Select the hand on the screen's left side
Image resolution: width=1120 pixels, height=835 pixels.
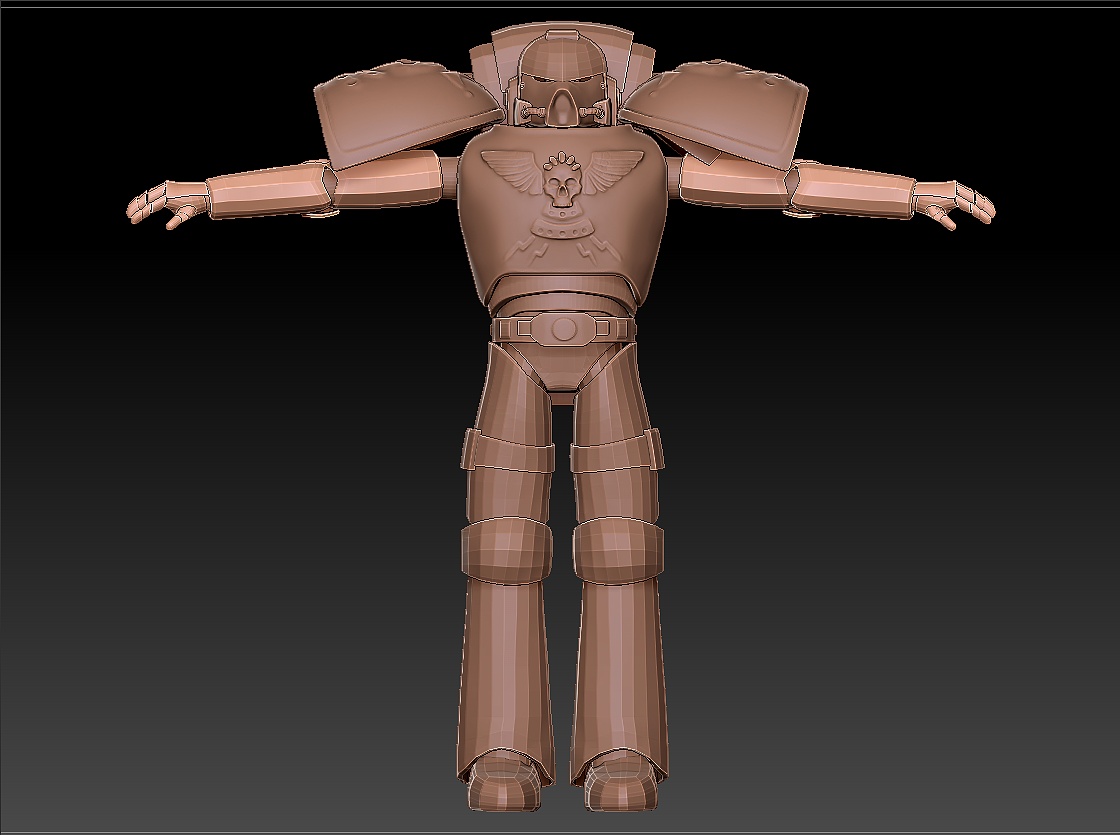click(x=166, y=203)
